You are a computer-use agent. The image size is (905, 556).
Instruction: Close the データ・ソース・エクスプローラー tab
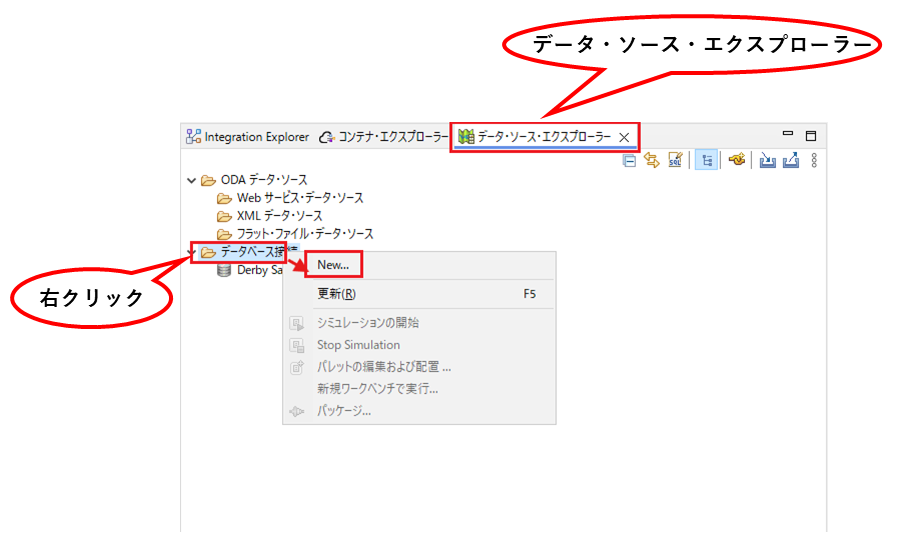point(624,137)
